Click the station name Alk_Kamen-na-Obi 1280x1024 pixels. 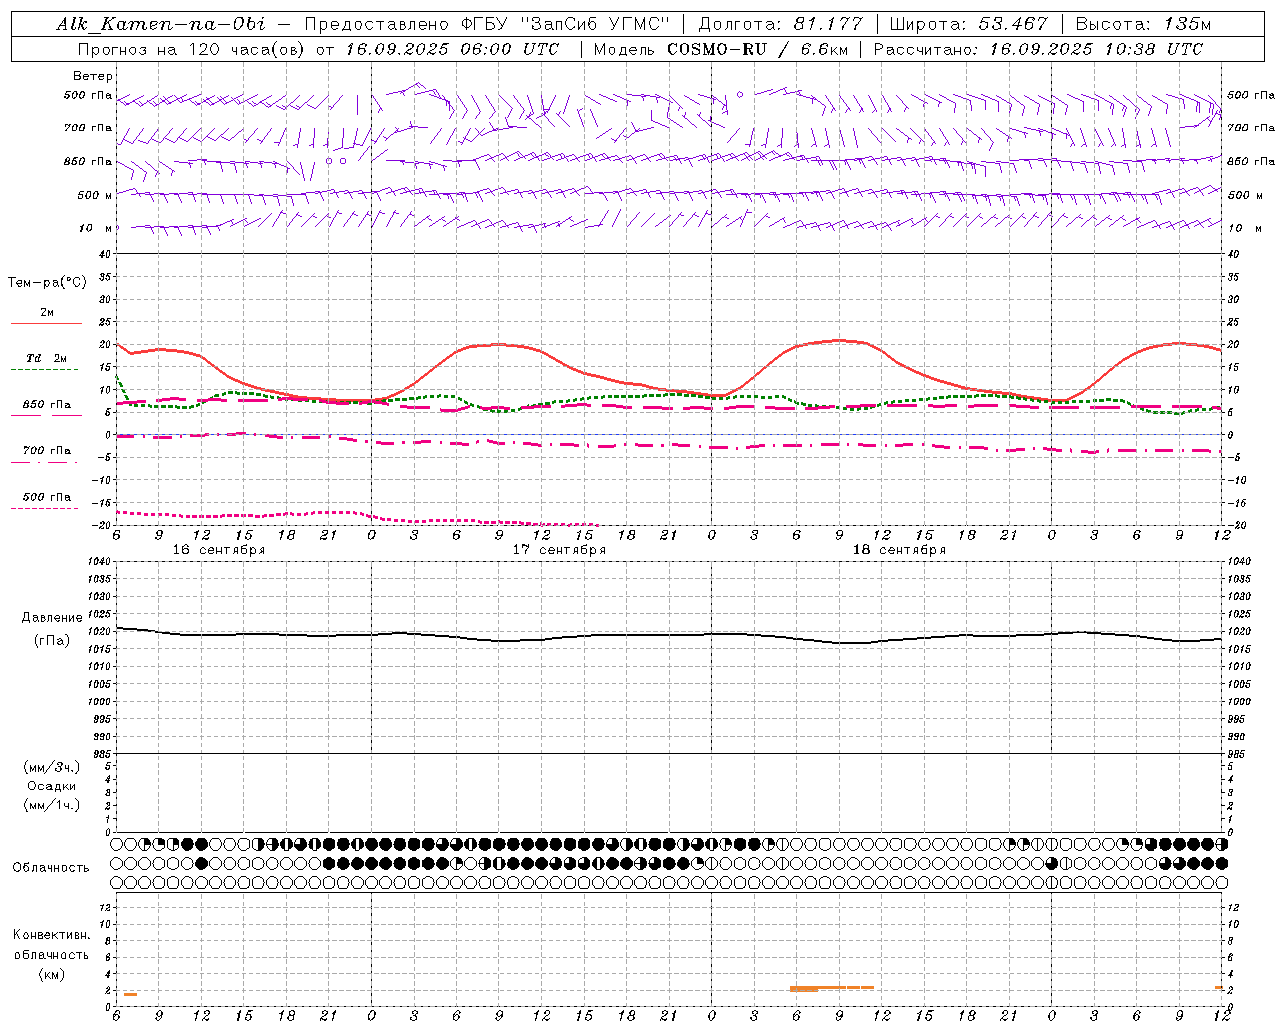[x=160, y=24]
